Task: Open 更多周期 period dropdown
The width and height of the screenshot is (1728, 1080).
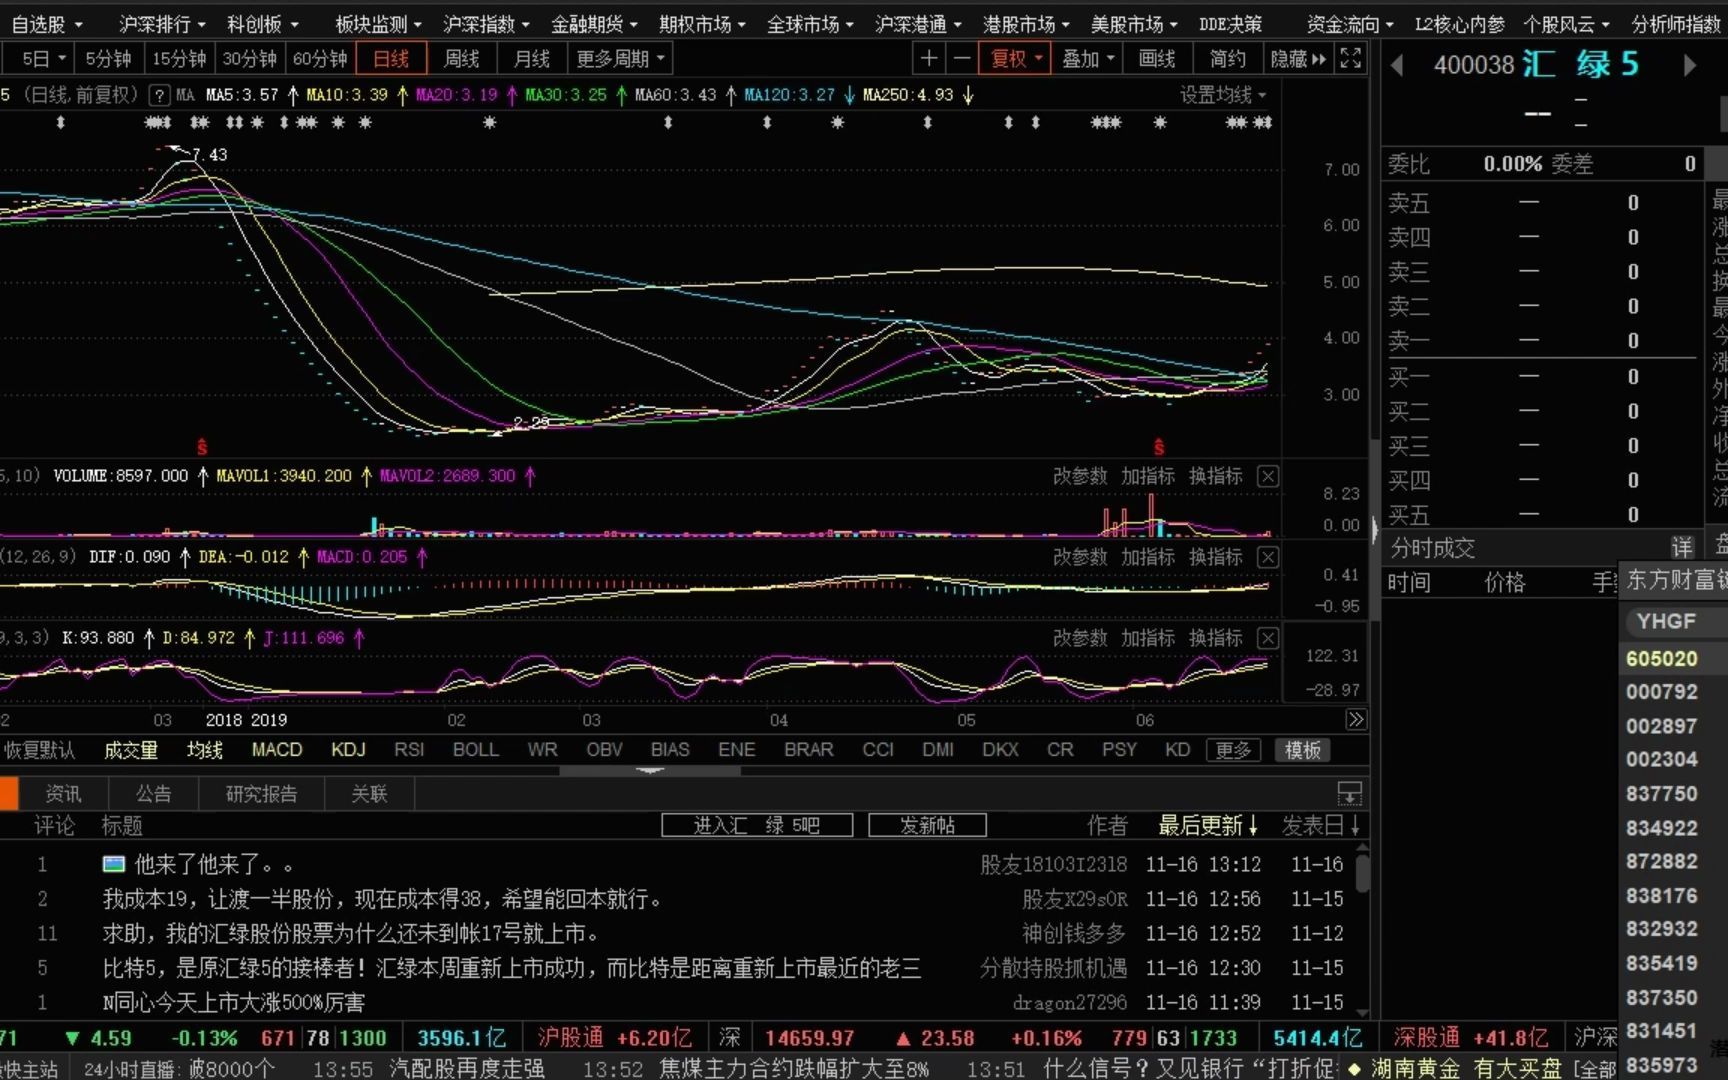Action: pos(620,59)
